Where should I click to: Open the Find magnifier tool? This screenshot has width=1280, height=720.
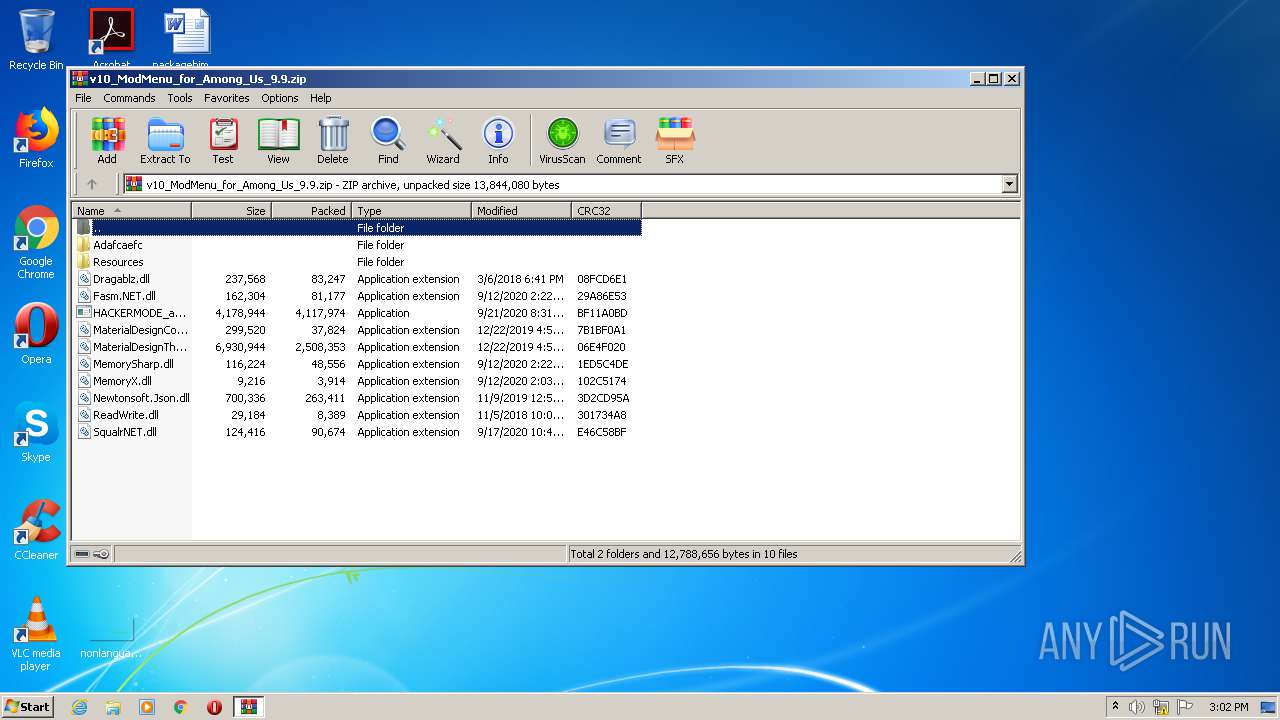click(388, 140)
